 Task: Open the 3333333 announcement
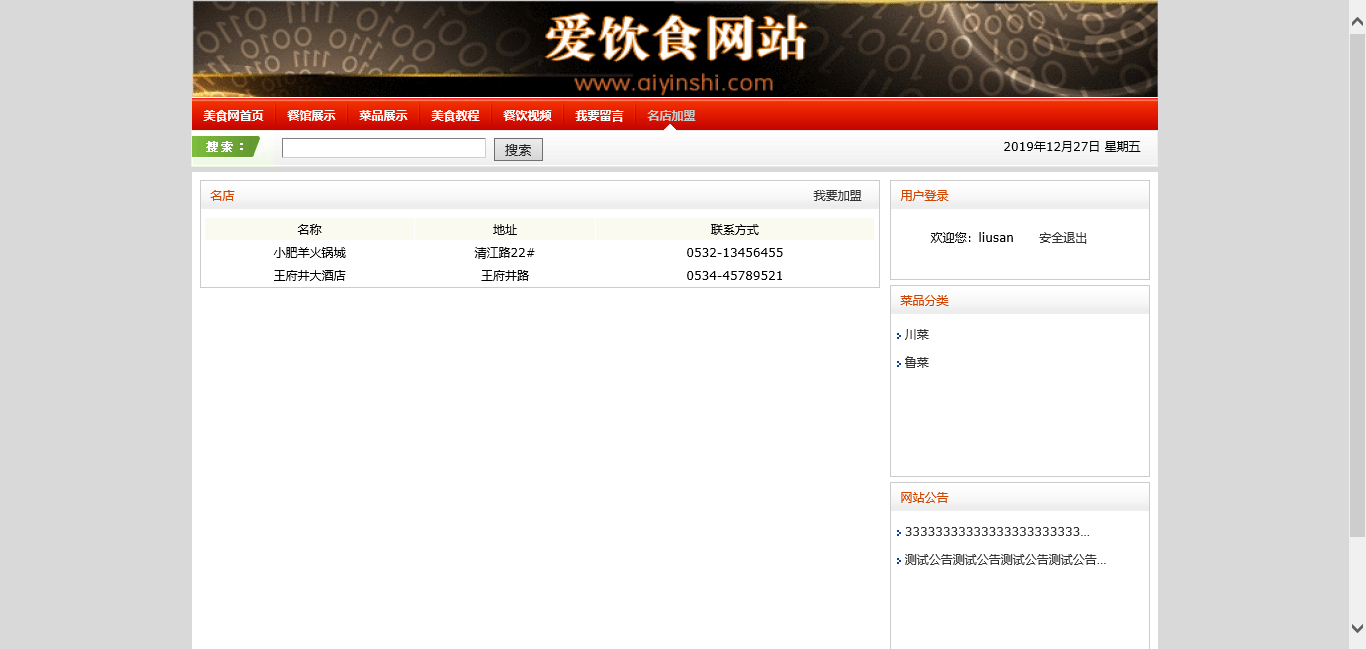pos(997,532)
